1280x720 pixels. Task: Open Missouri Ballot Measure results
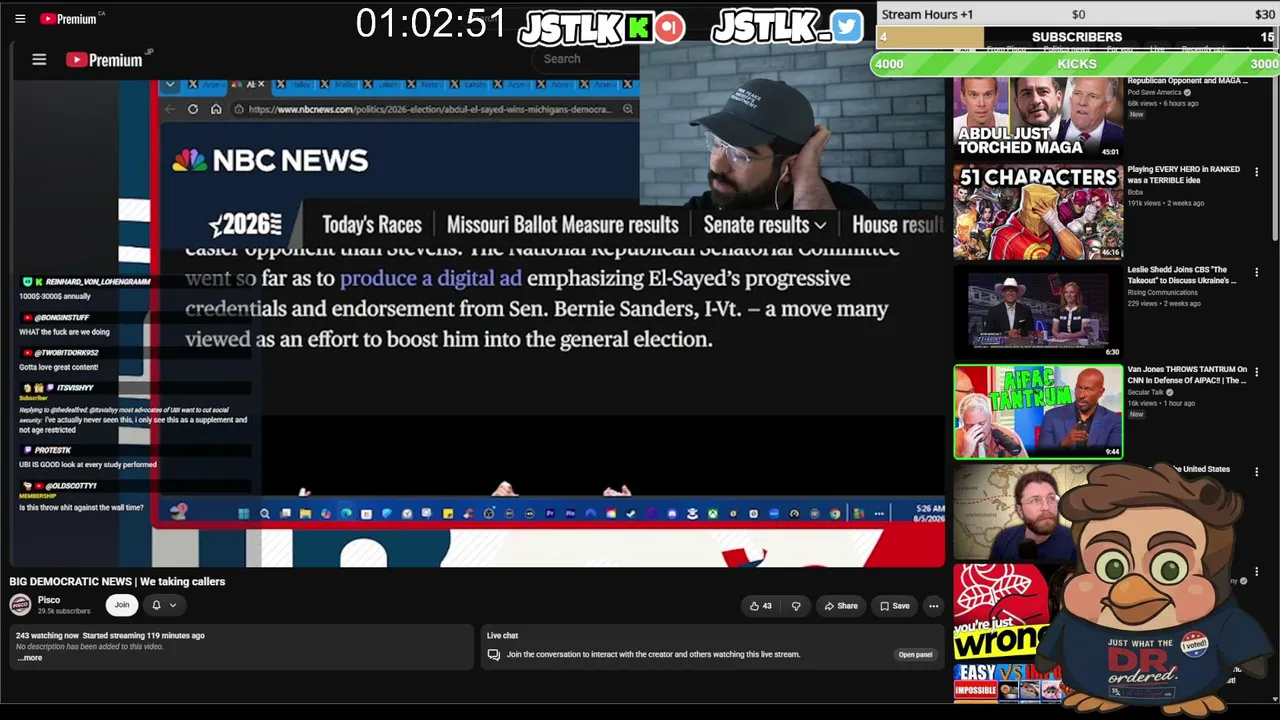coord(562,225)
